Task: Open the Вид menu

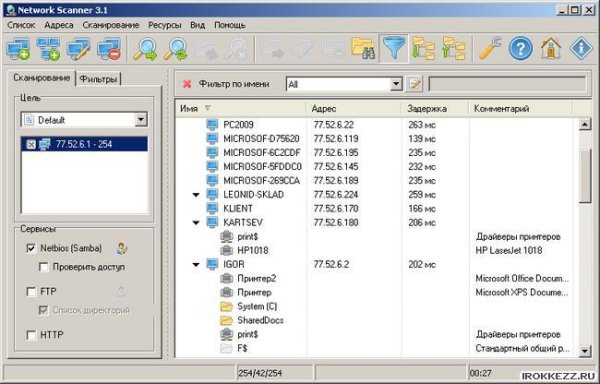Action: click(x=197, y=25)
